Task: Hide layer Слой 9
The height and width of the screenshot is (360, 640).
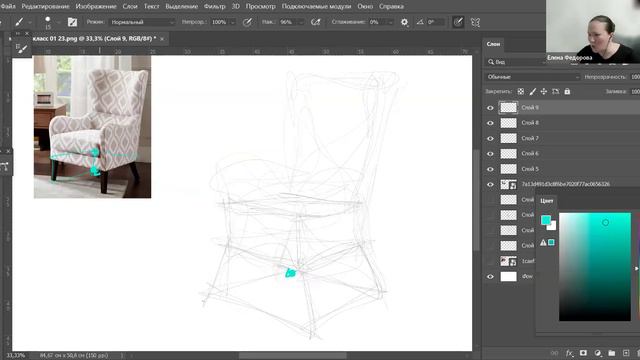Action: pos(490,108)
